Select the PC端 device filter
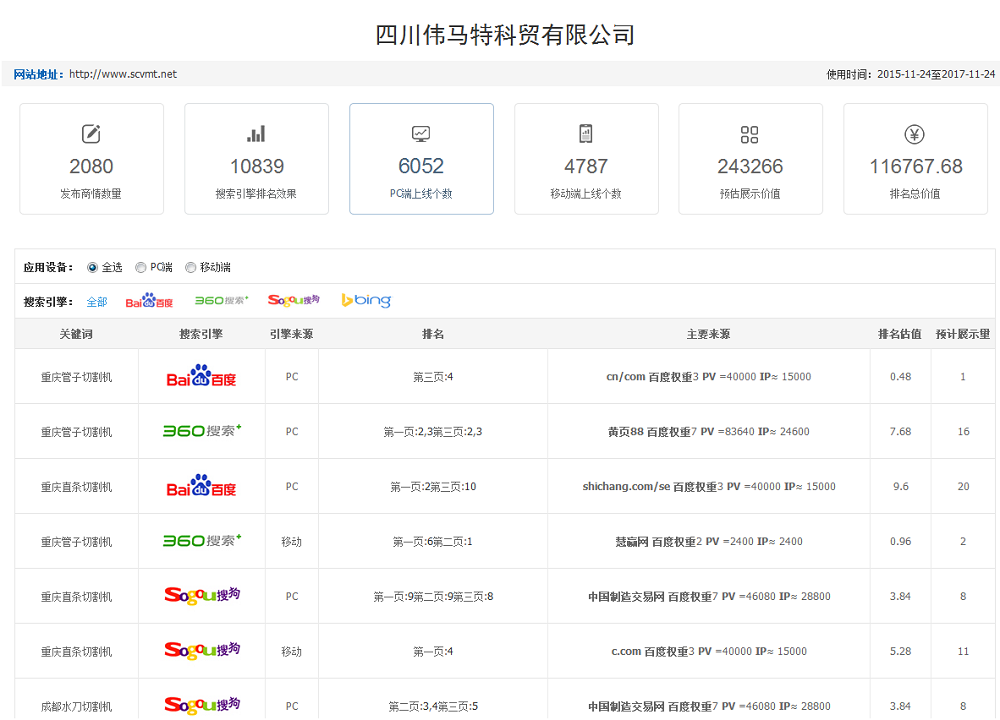Image resolution: width=1000 pixels, height=720 pixels. point(139,267)
